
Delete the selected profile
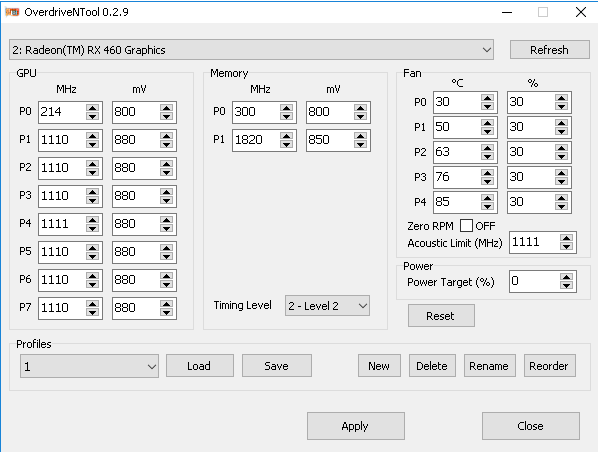click(432, 366)
